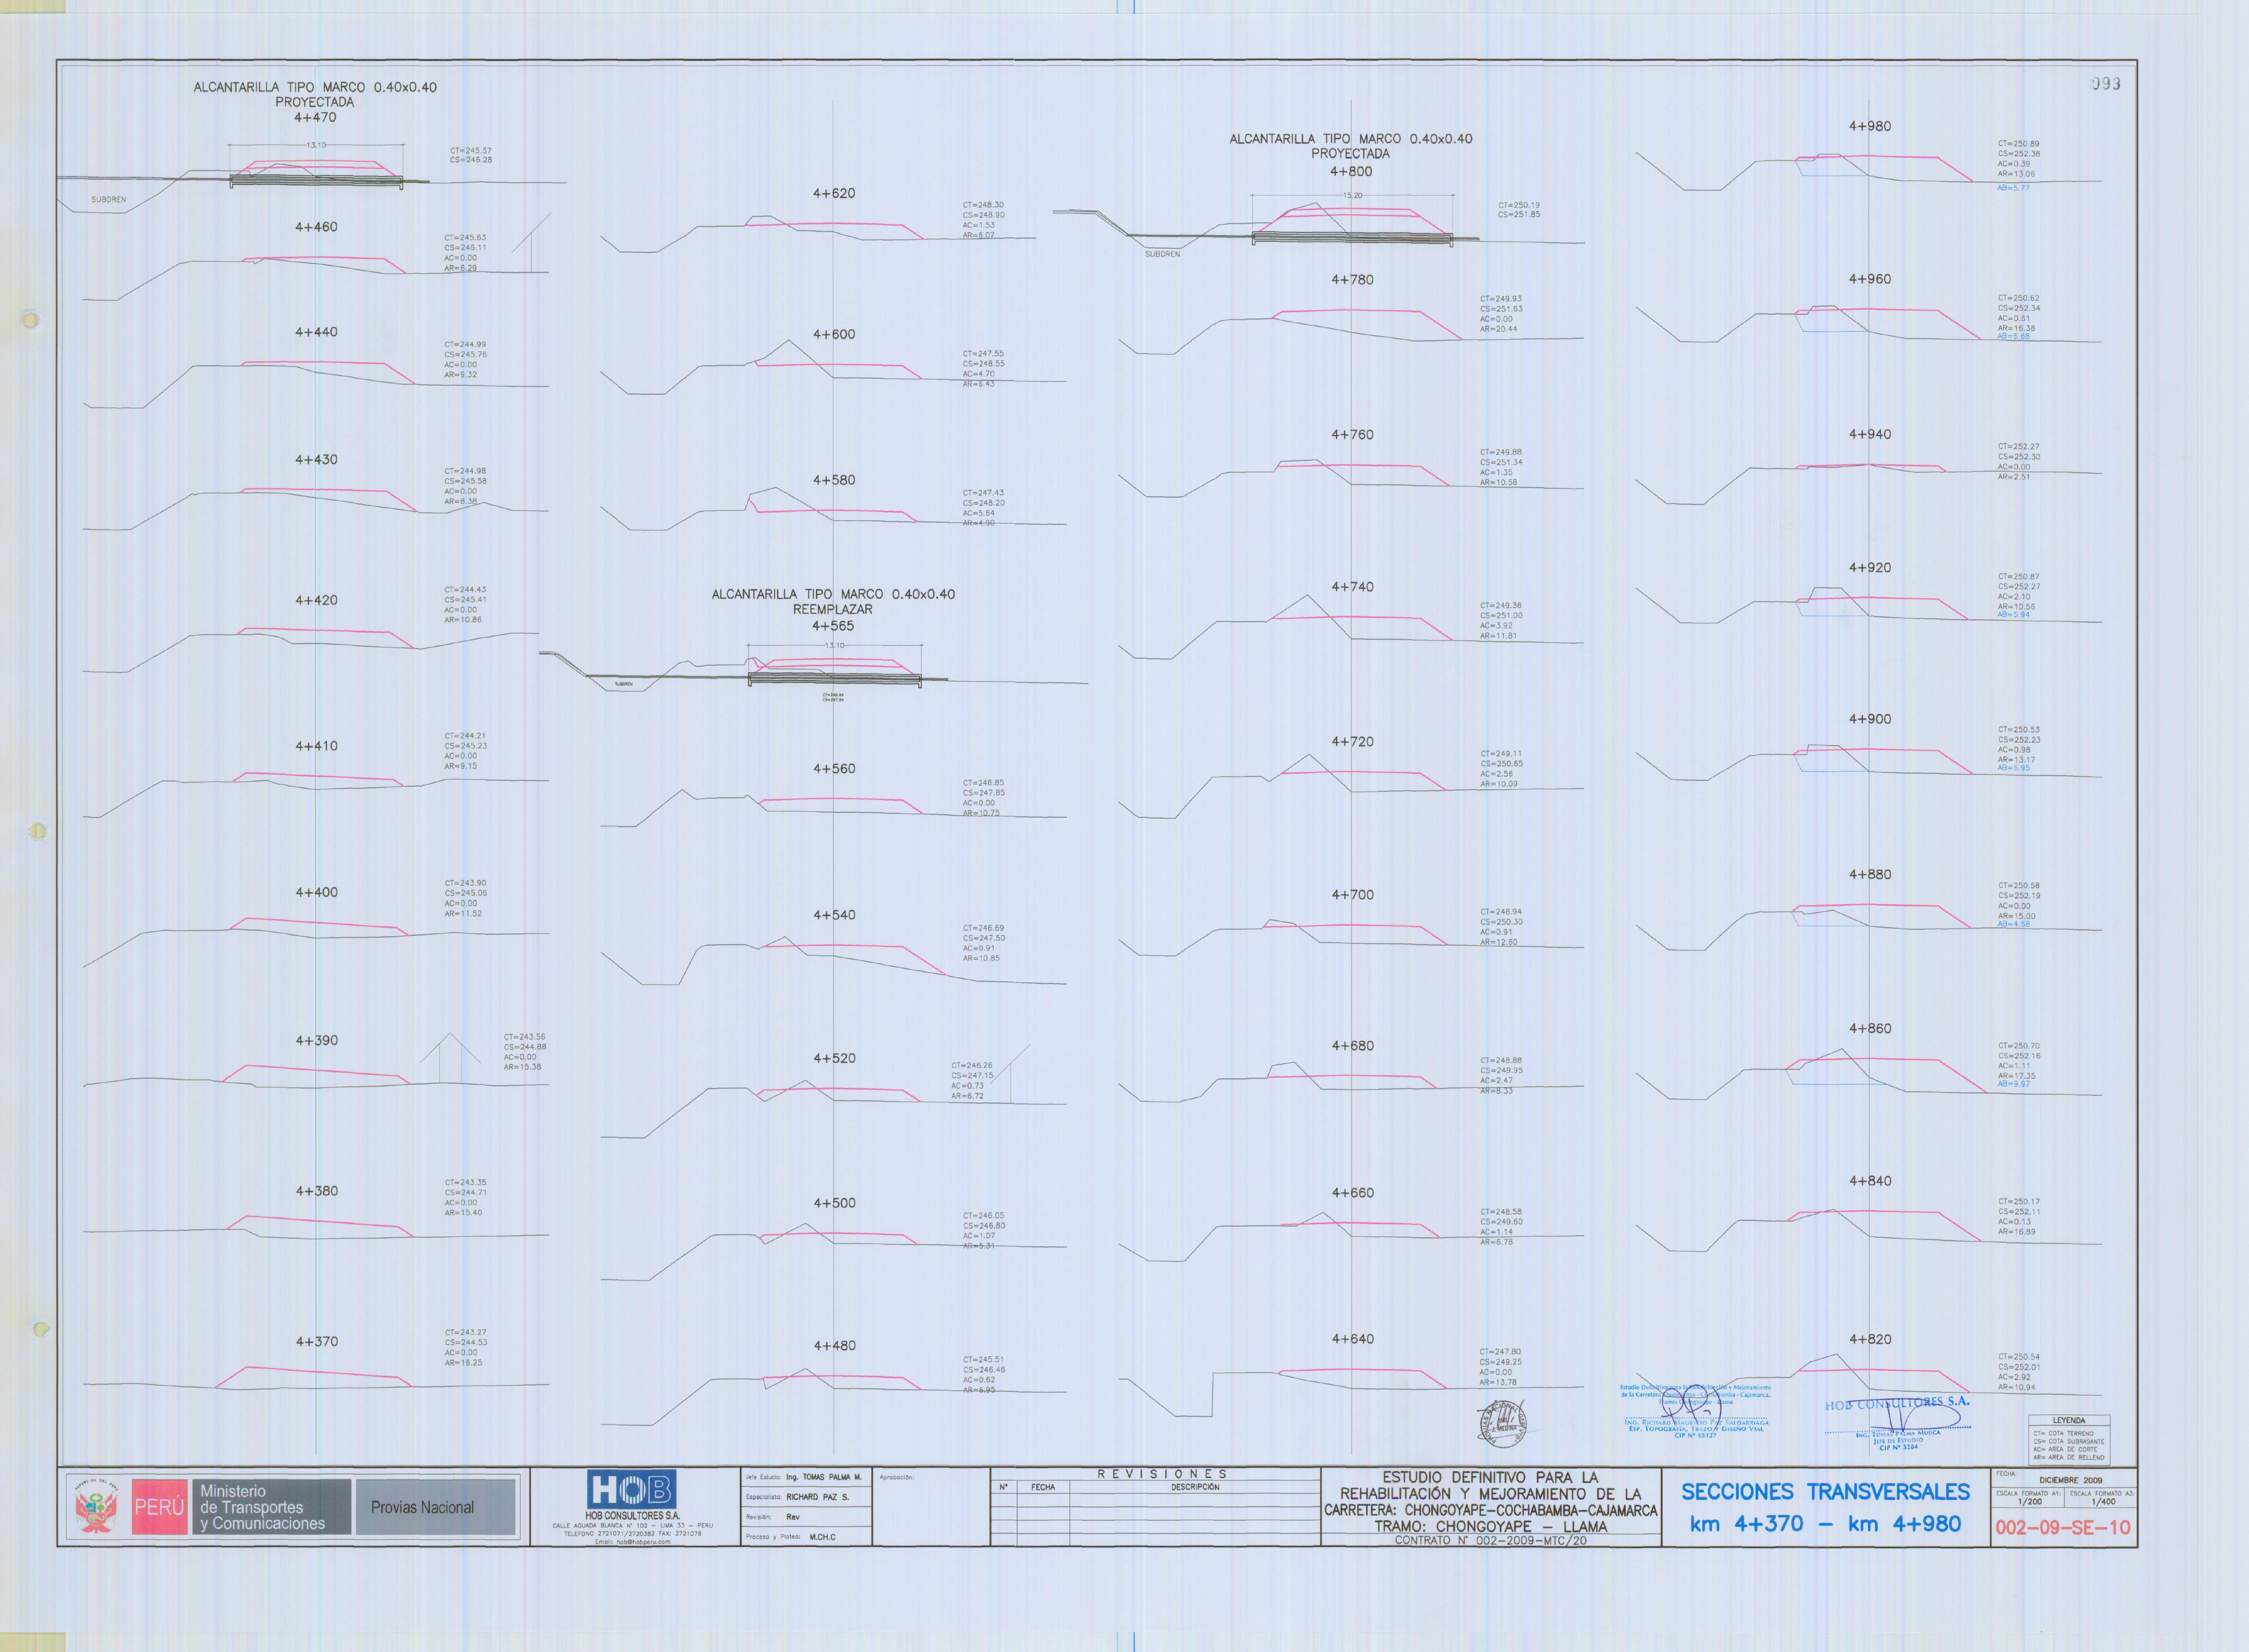Click section label '4+410'

click(x=316, y=746)
